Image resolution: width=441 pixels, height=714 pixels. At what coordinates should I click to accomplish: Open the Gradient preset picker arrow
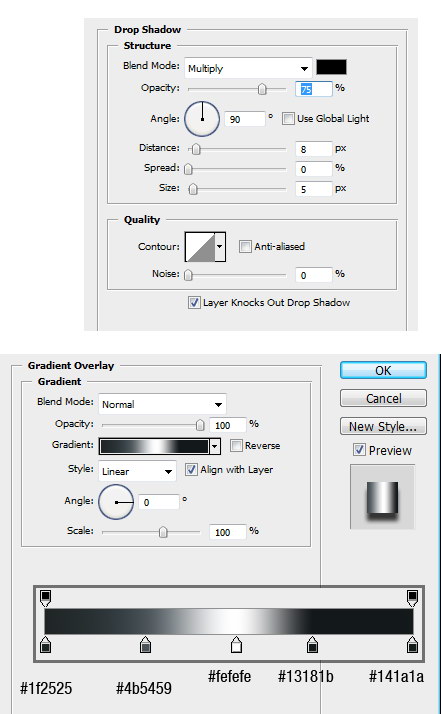click(215, 447)
